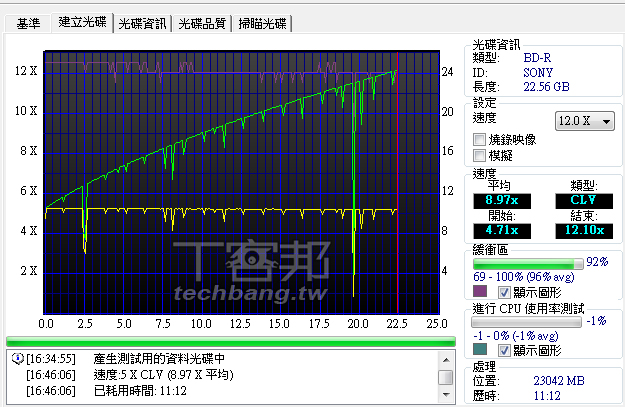The height and width of the screenshot is (407, 625).
Task: Click the disc ID value SONY
Action: tap(538, 73)
